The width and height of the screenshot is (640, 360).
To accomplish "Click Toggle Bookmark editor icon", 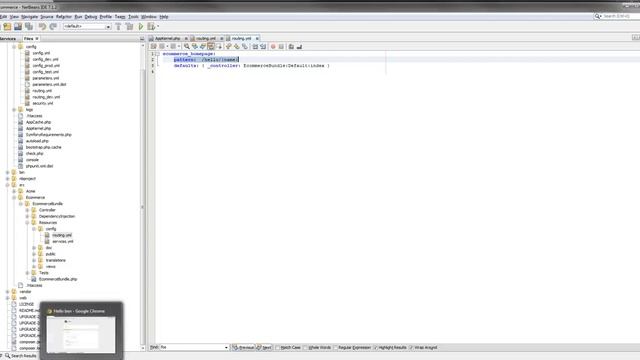I will tap(245, 47).
